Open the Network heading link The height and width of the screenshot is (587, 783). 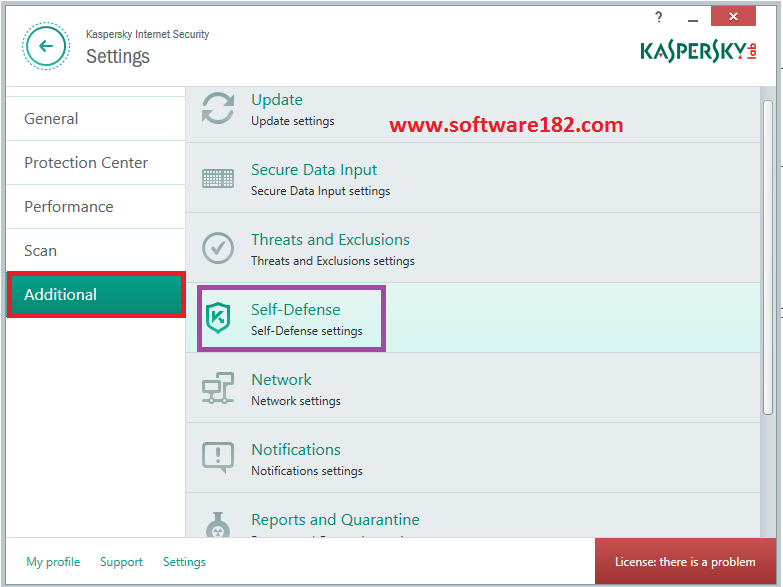[x=281, y=380]
